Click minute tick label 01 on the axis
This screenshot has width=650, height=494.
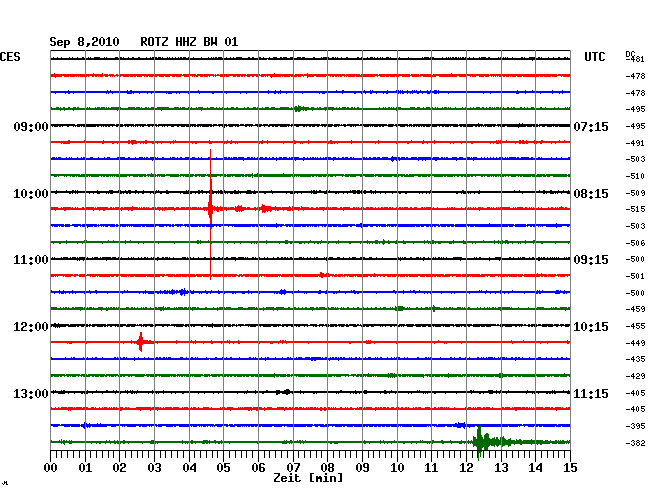click(x=85, y=468)
